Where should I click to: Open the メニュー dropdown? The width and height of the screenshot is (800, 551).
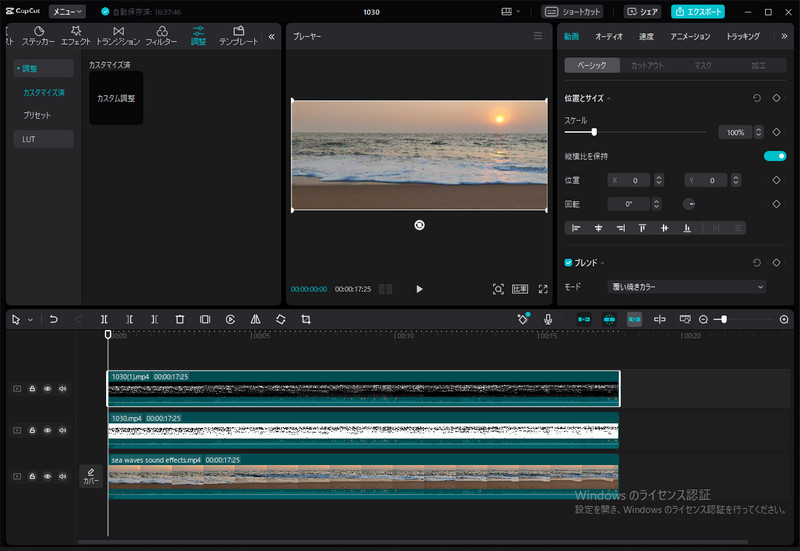(67, 11)
